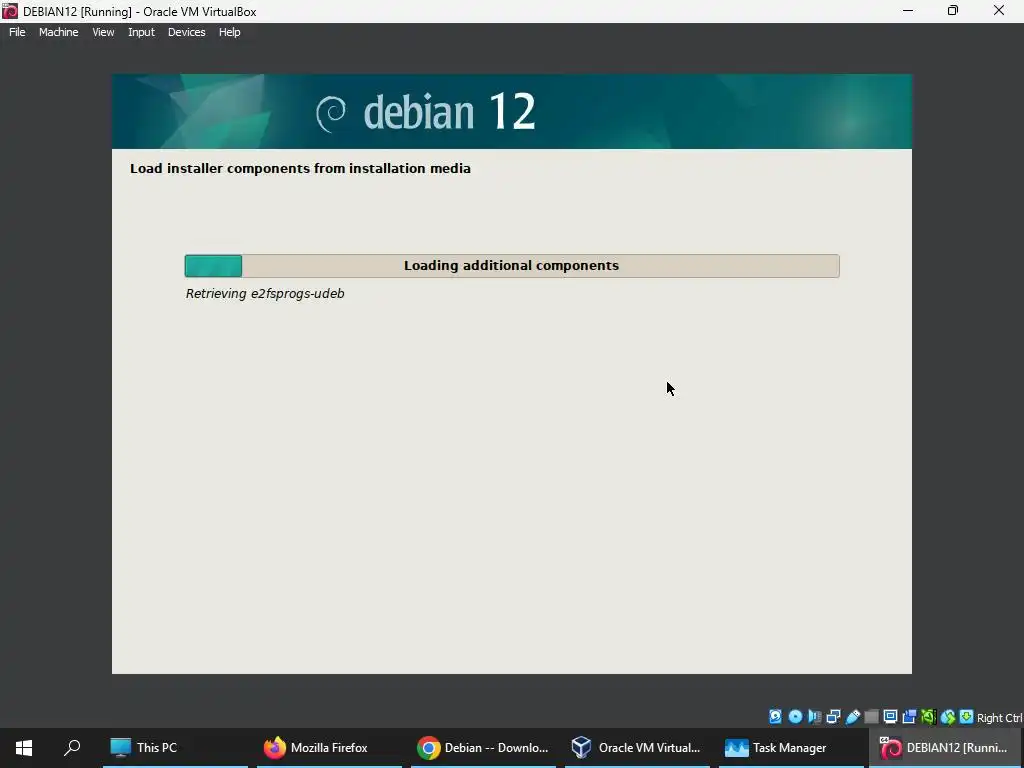
Task: Open the Input menu
Action: (141, 32)
